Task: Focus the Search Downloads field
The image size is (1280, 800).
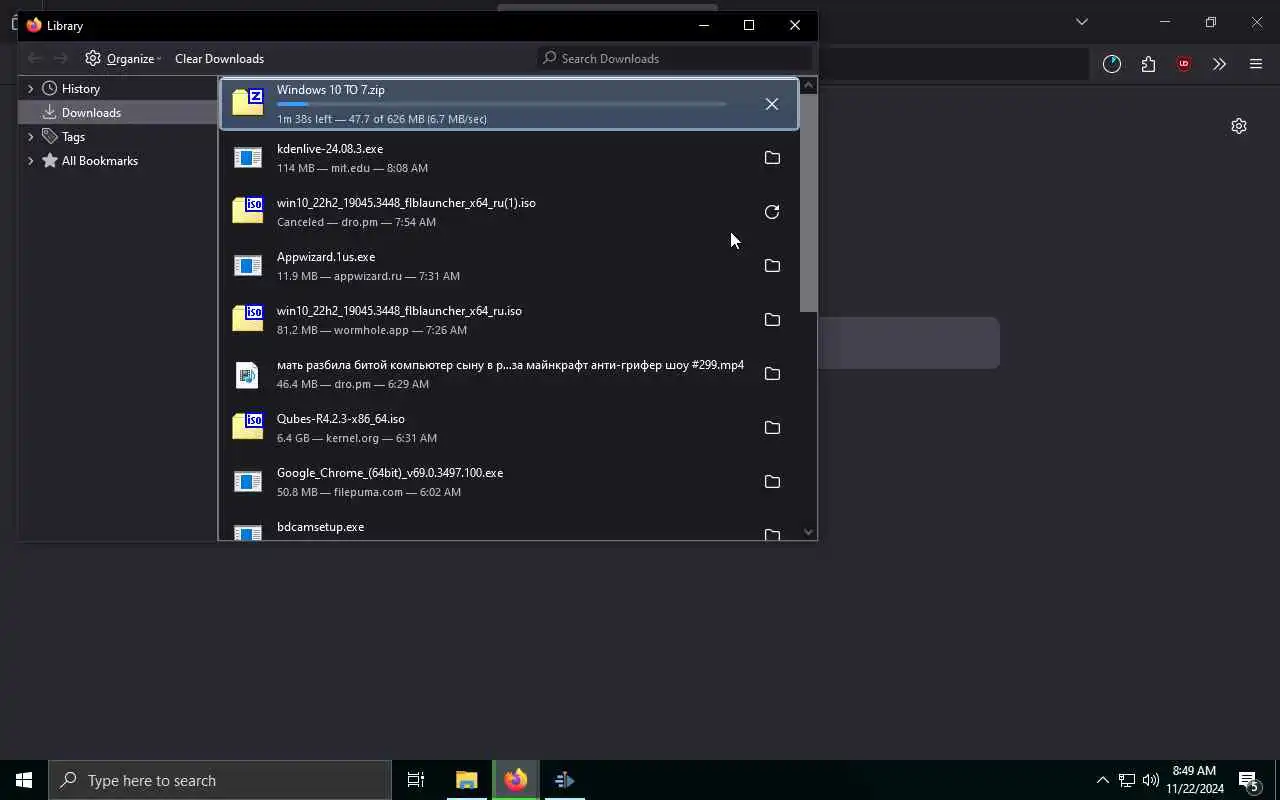Action: point(675,58)
